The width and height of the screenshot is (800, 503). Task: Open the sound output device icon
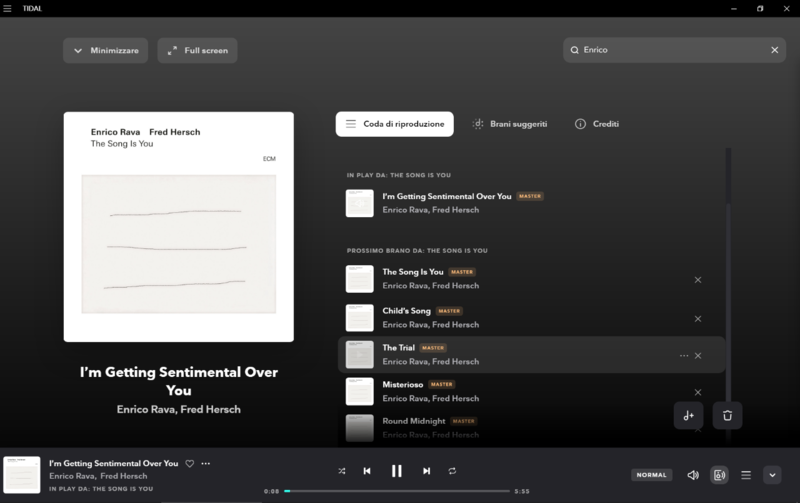pos(719,475)
